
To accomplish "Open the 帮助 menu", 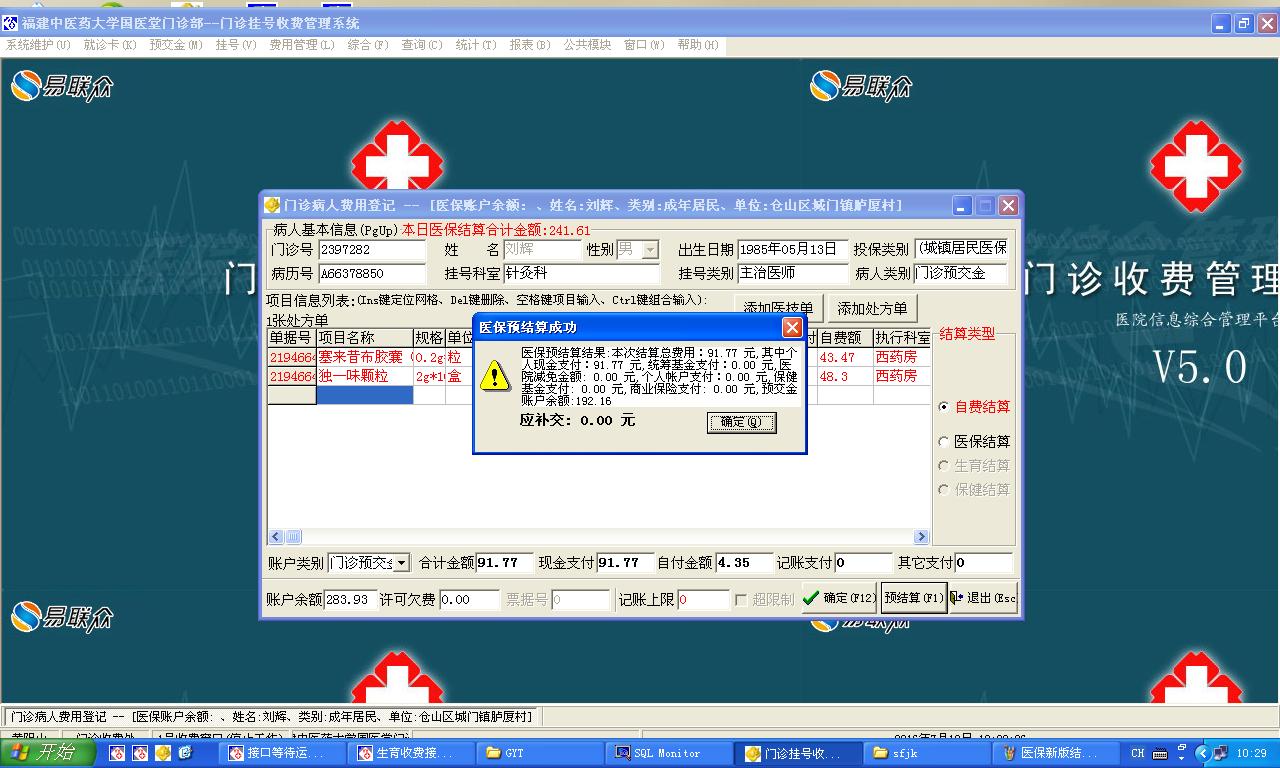I will 698,45.
